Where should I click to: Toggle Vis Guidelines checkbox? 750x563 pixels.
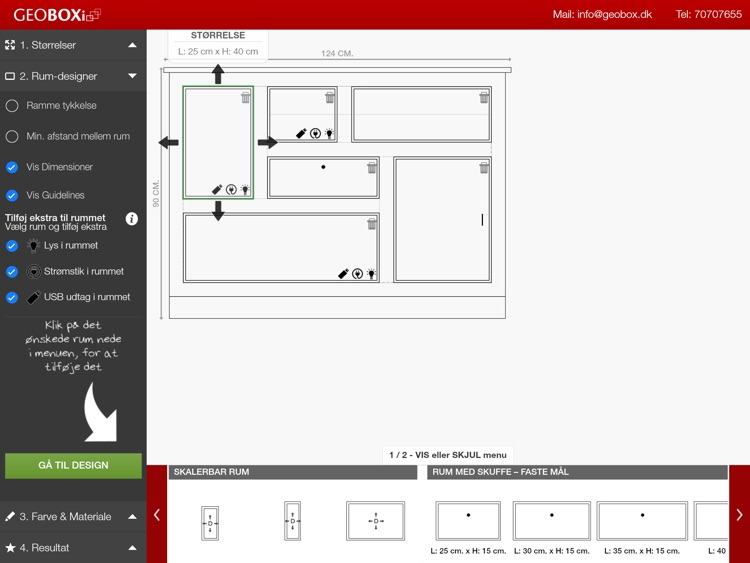[12, 195]
